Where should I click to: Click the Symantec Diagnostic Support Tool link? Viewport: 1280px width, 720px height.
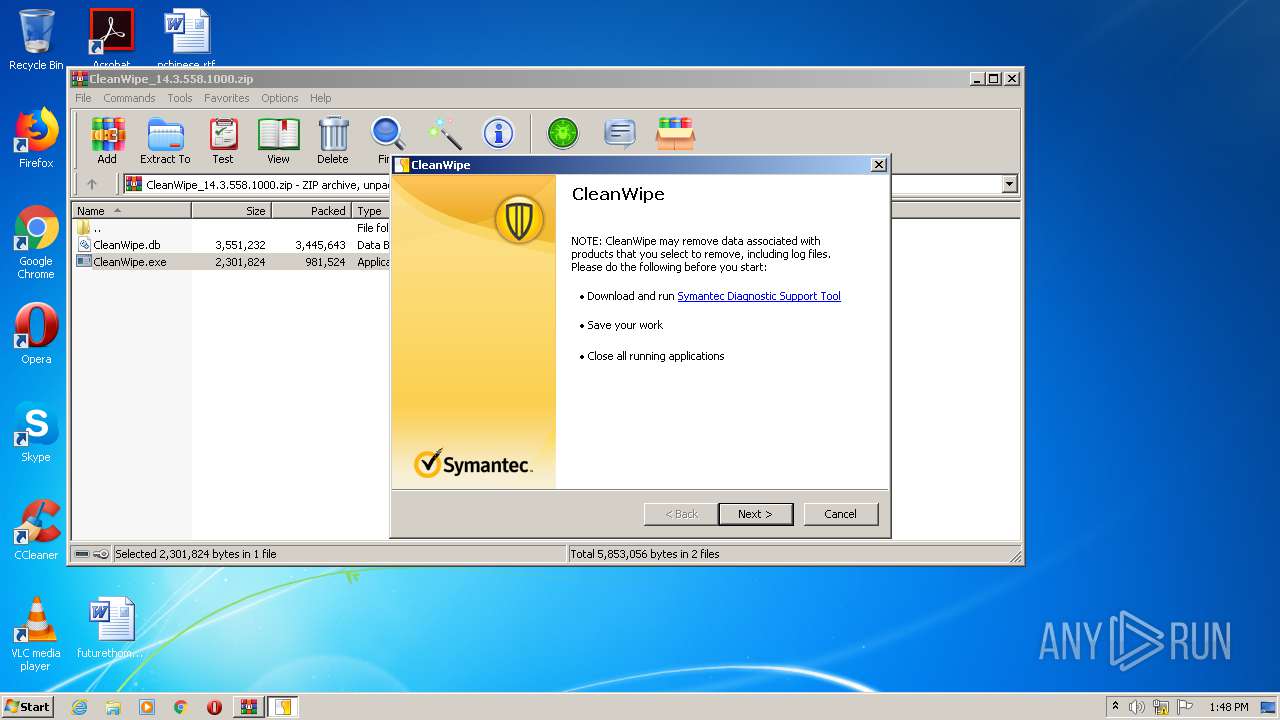(x=759, y=296)
